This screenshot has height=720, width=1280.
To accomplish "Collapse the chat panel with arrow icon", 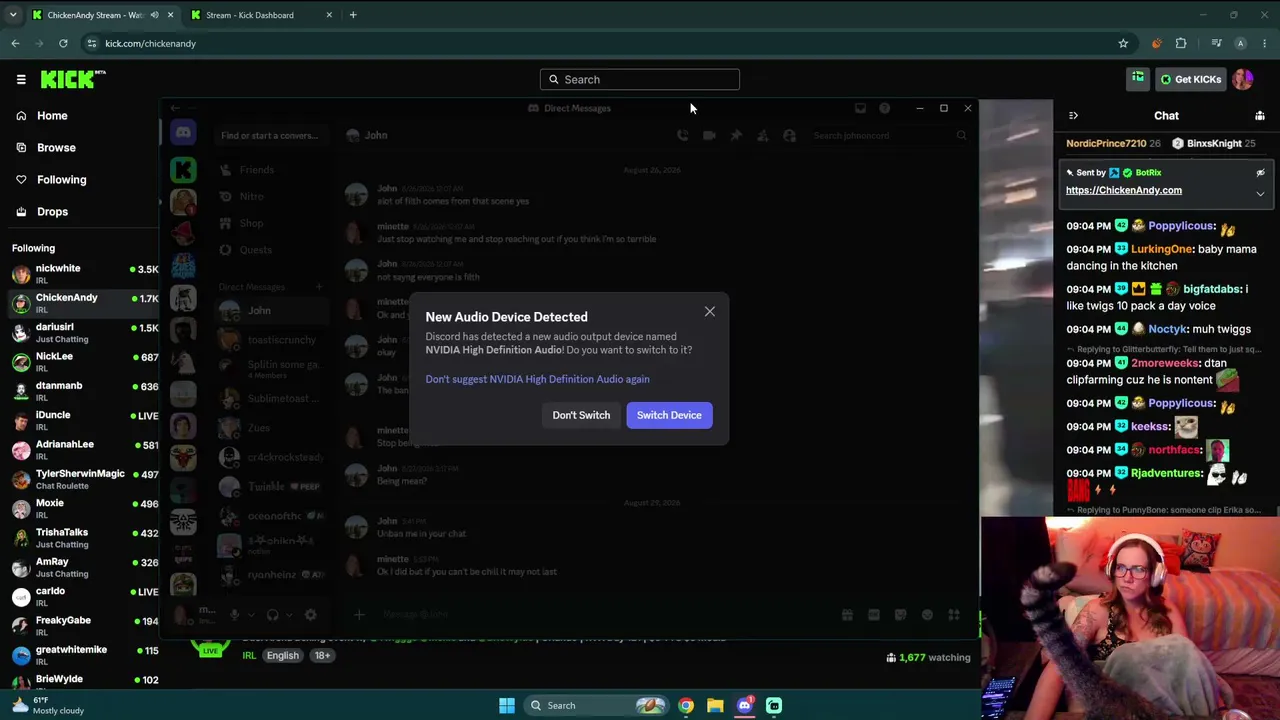I will coord(1073,116).
